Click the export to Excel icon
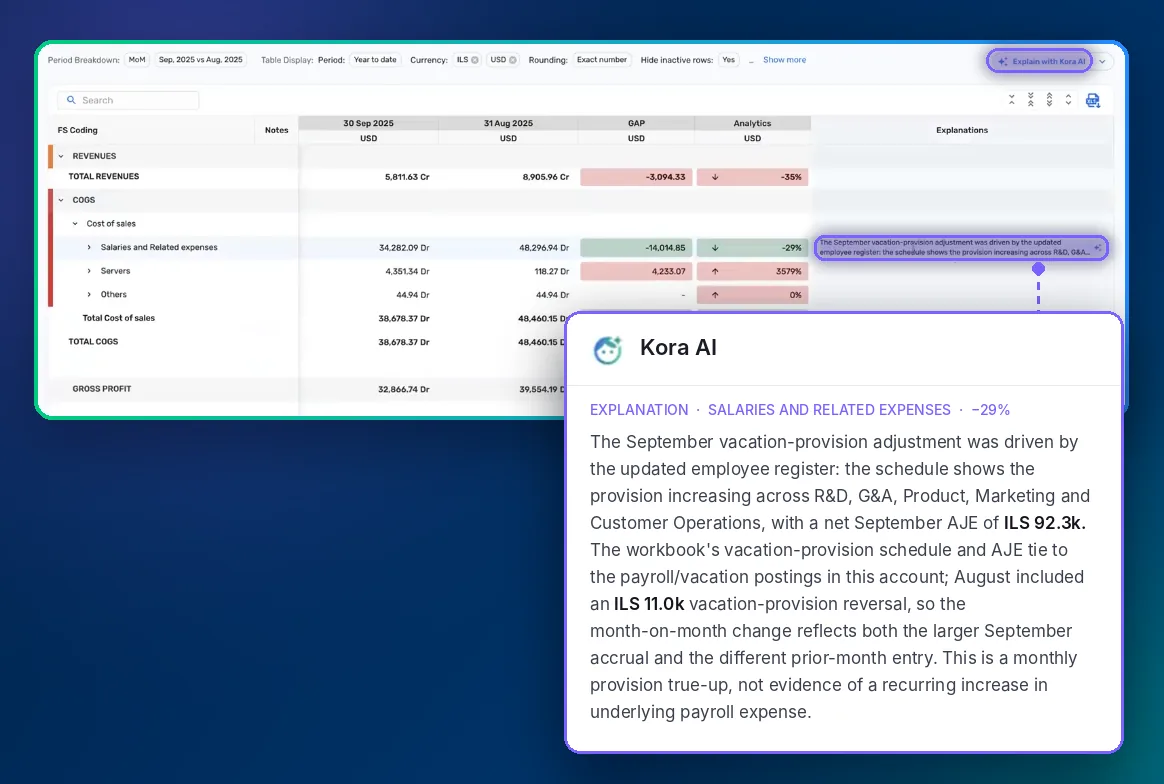The width and height of the screenshot is (1164, 784). tap(1093, 100)
